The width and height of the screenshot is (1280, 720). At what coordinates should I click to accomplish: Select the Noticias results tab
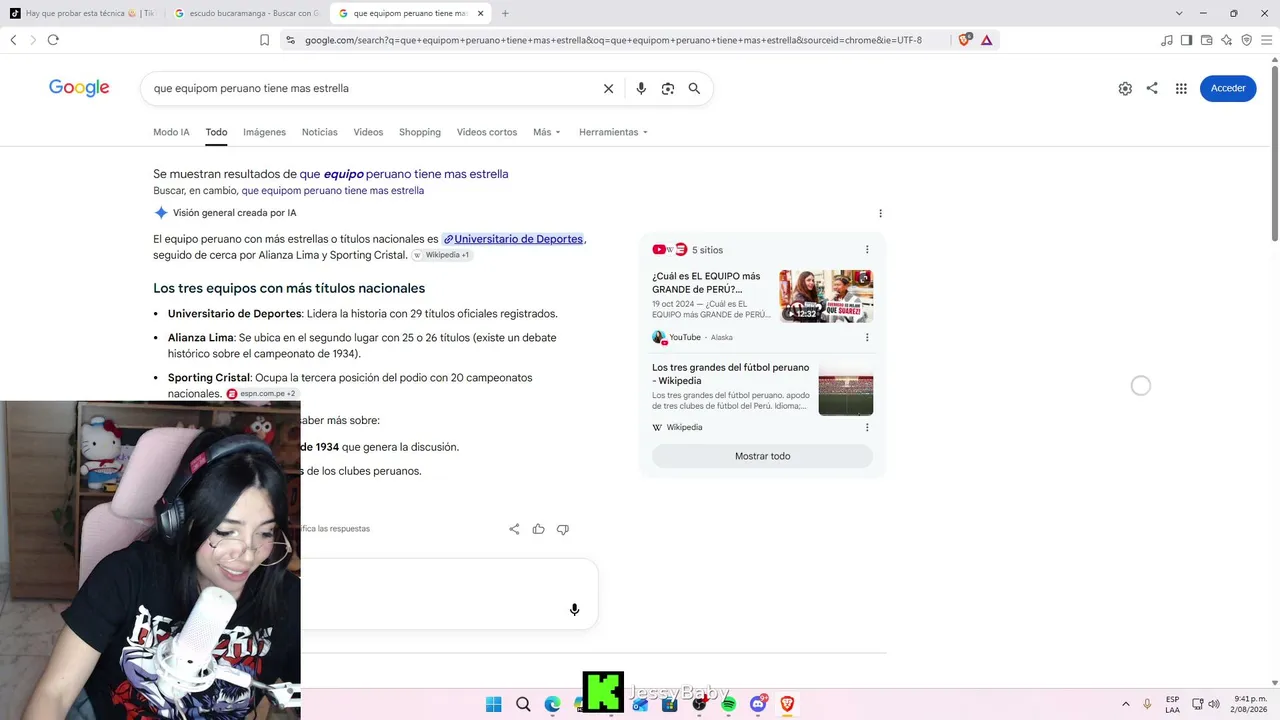pyautogui.click(x=320, y=132)
